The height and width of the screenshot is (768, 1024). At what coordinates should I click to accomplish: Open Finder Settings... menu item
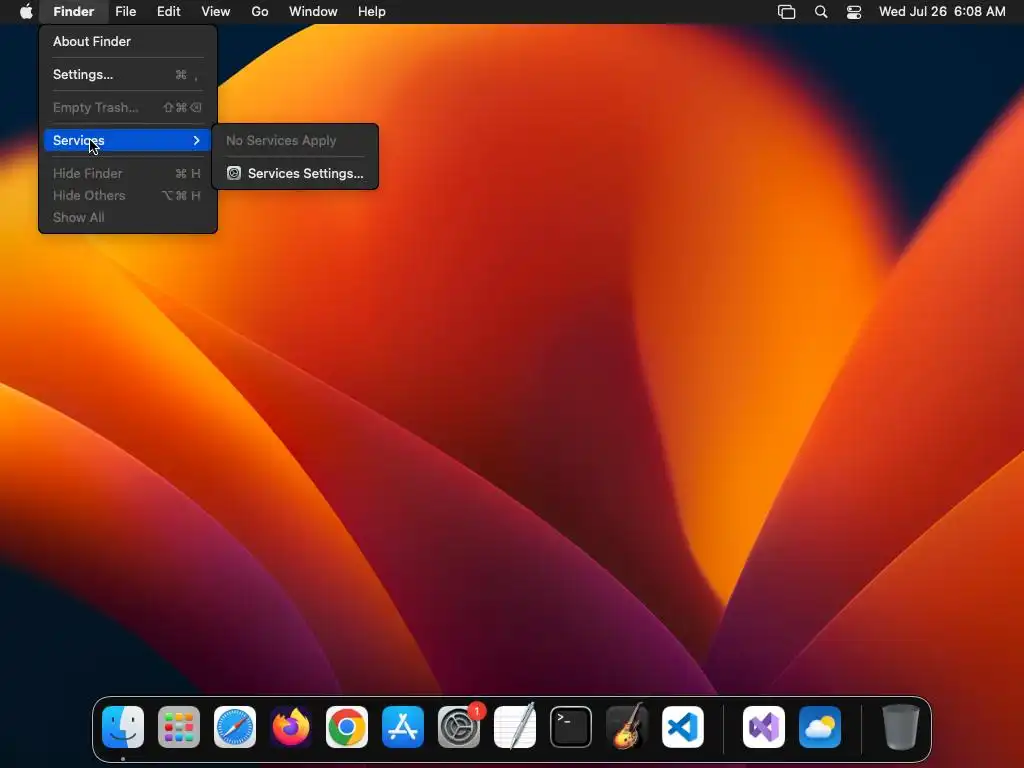point(127,74)
